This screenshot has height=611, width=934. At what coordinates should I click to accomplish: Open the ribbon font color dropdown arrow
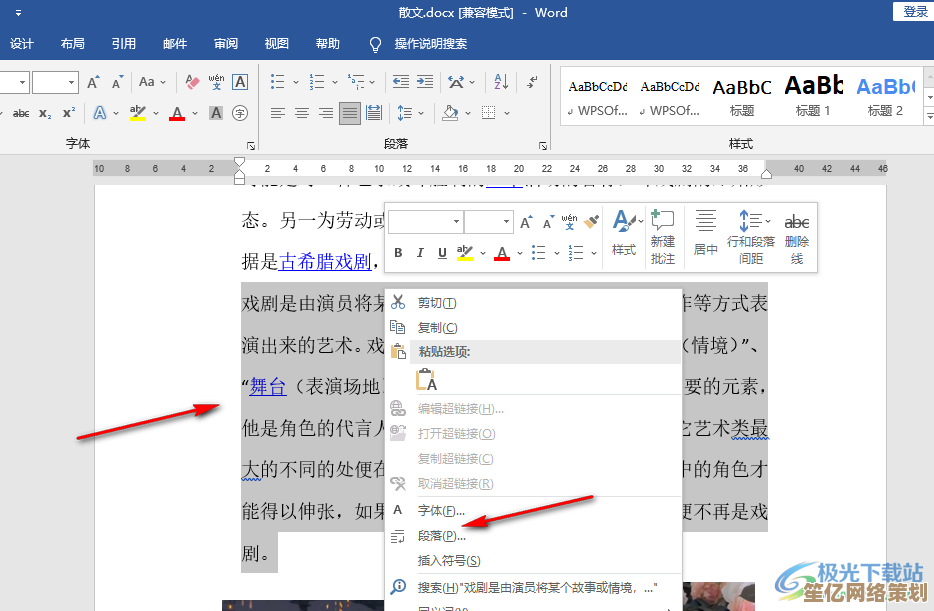click(x=195, y=113)
